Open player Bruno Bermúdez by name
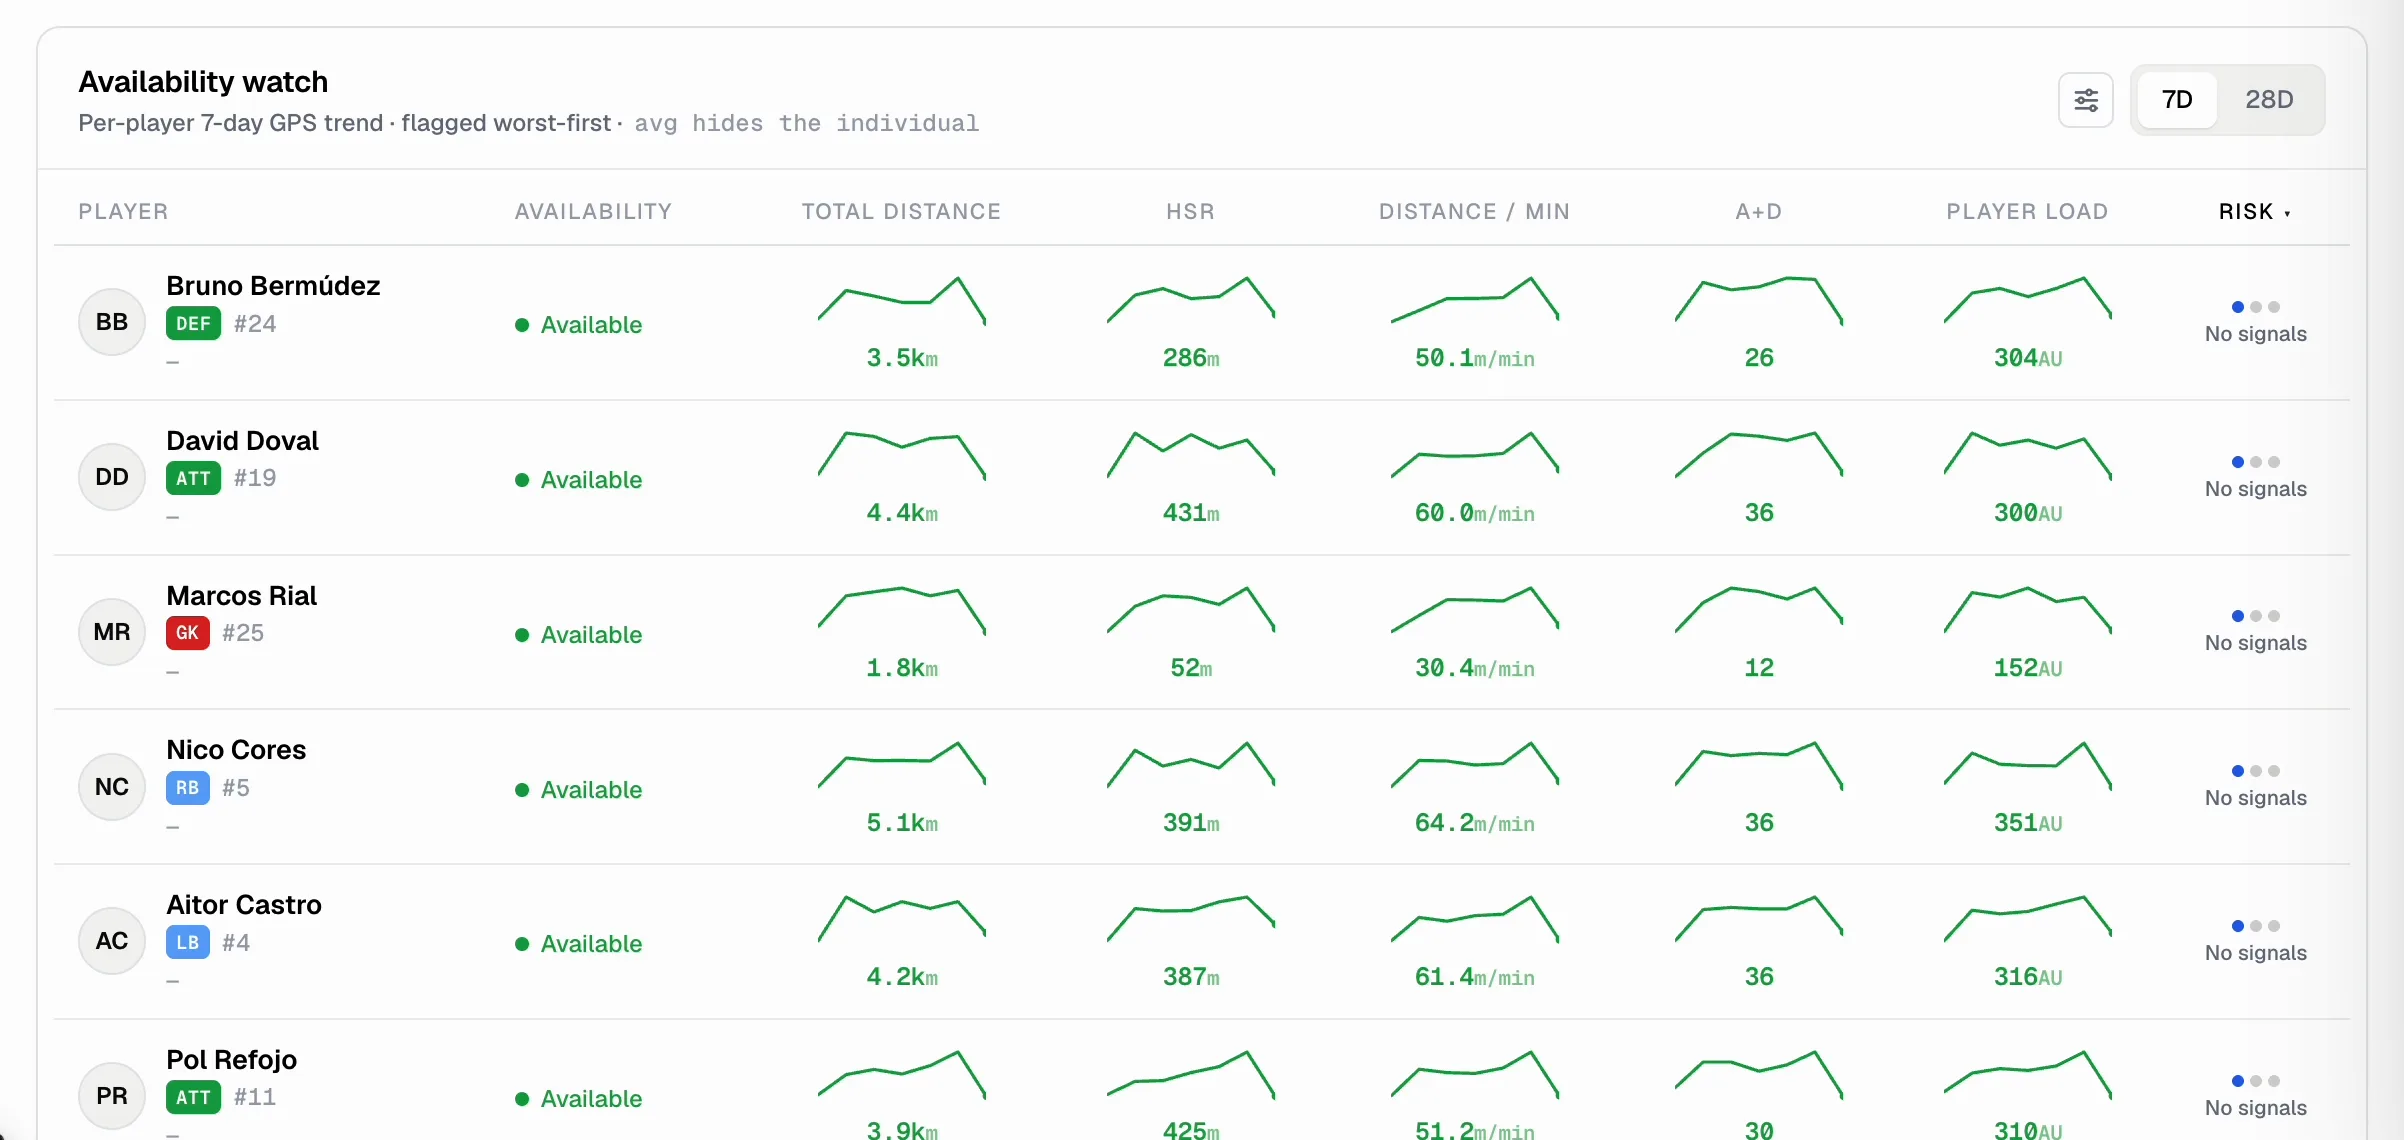Screen dimensions: 2404x1140 (x=273, y=286)
